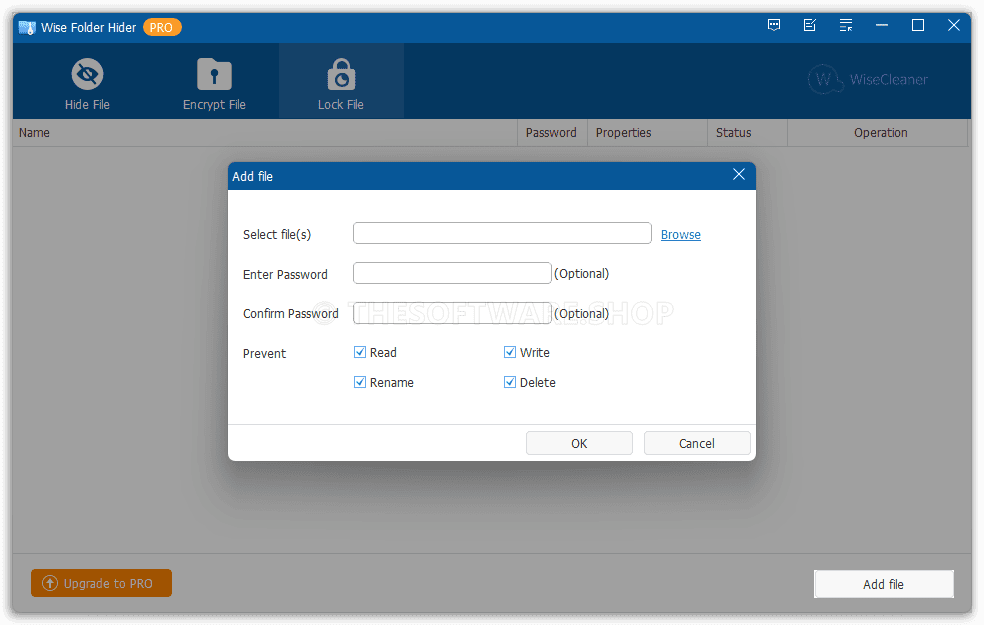Screen dimensions: 984x625
Task: Click the edit note icon in title bar
Action: coord(810,25)
